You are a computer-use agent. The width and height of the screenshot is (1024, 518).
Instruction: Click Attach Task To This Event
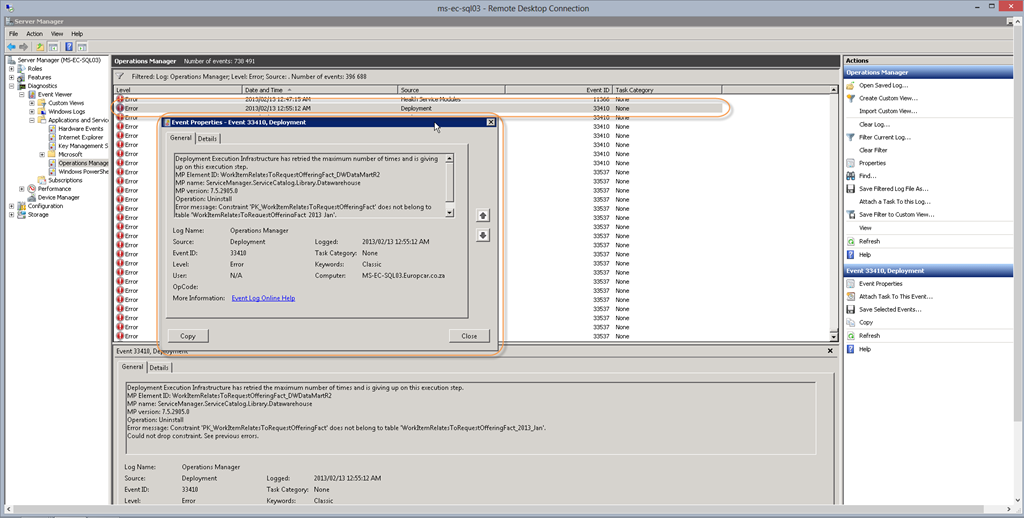(x=895, y=297)
